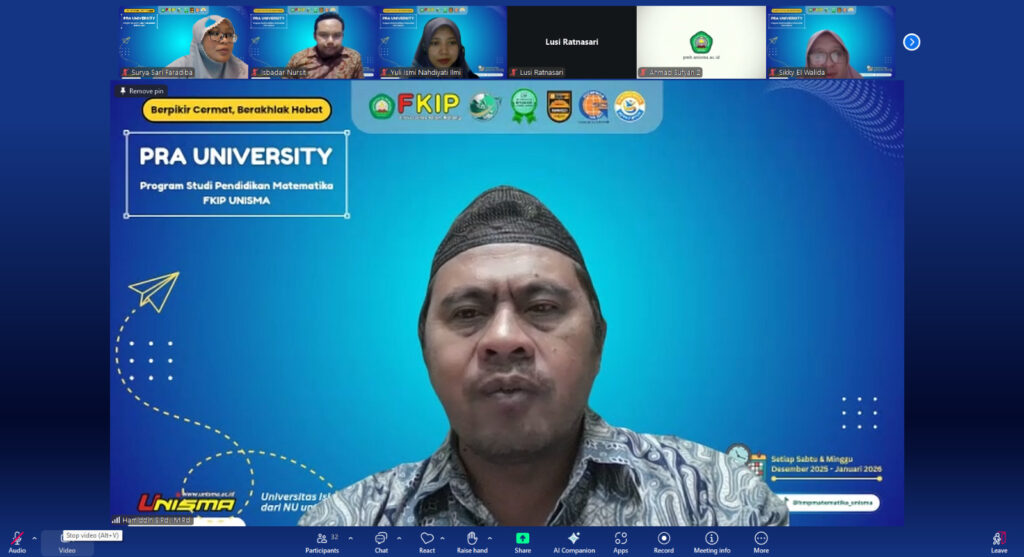Leave the meeting
Image resolution: width=1024 pixels, height=557 pixels.
coord(999,542)
